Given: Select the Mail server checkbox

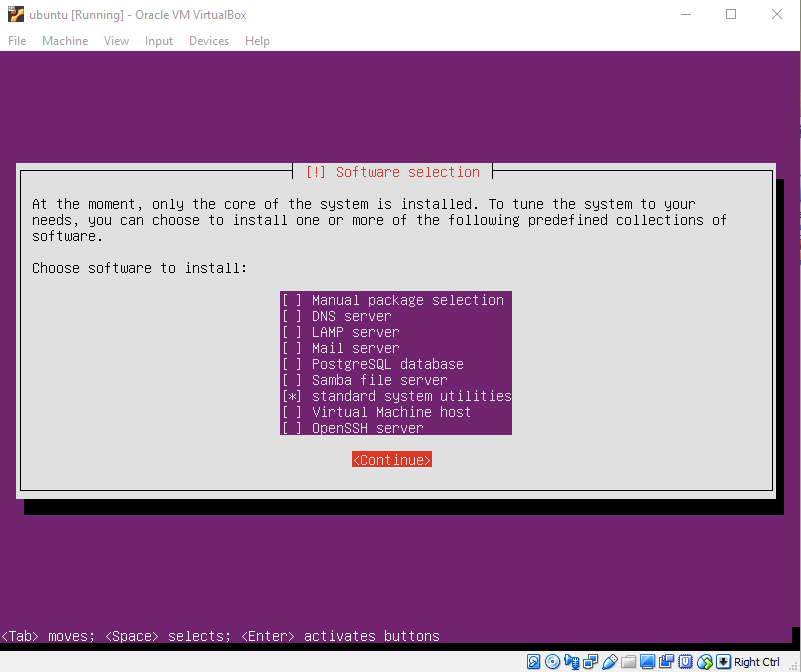Looking at the screenshot, I should [x=292, y=348].
